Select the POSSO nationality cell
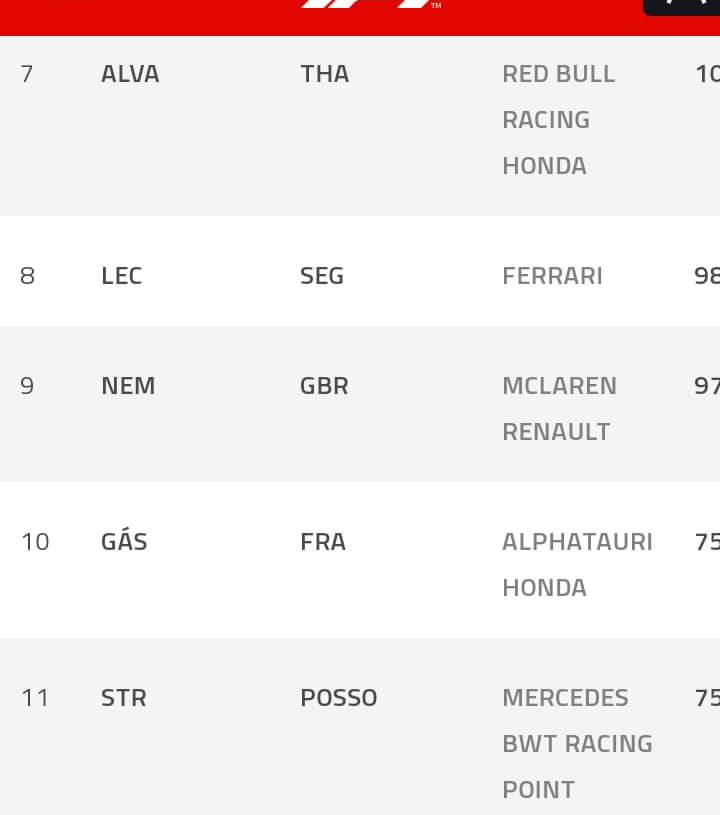This screenshot has width=720, height=815. [x=338, y=698]
